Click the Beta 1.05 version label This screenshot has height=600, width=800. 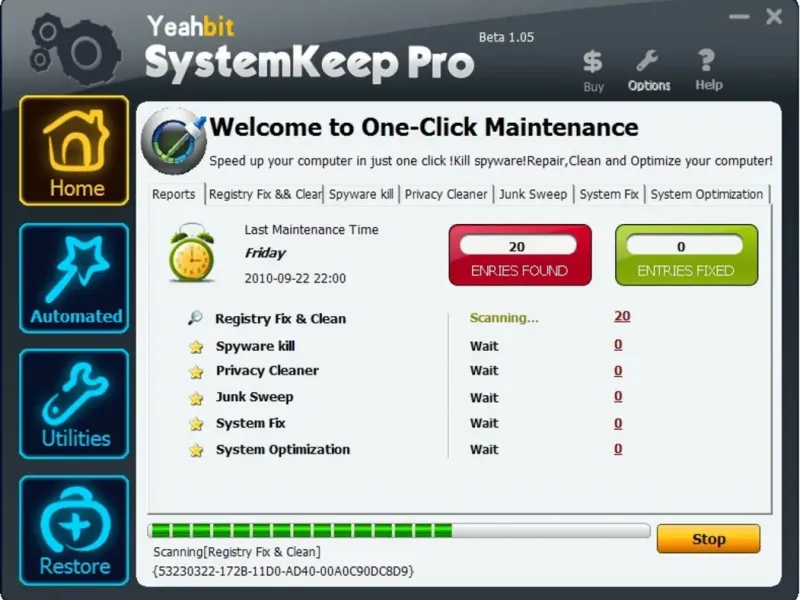tap(506, 37)
